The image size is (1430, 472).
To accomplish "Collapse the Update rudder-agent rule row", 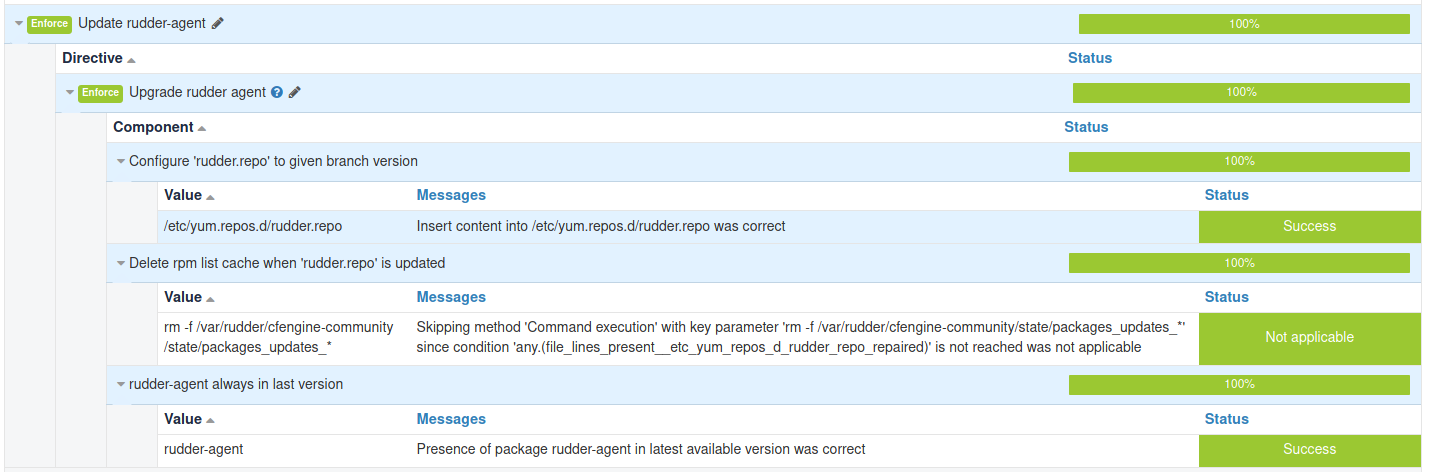I will tap(19, 23).
